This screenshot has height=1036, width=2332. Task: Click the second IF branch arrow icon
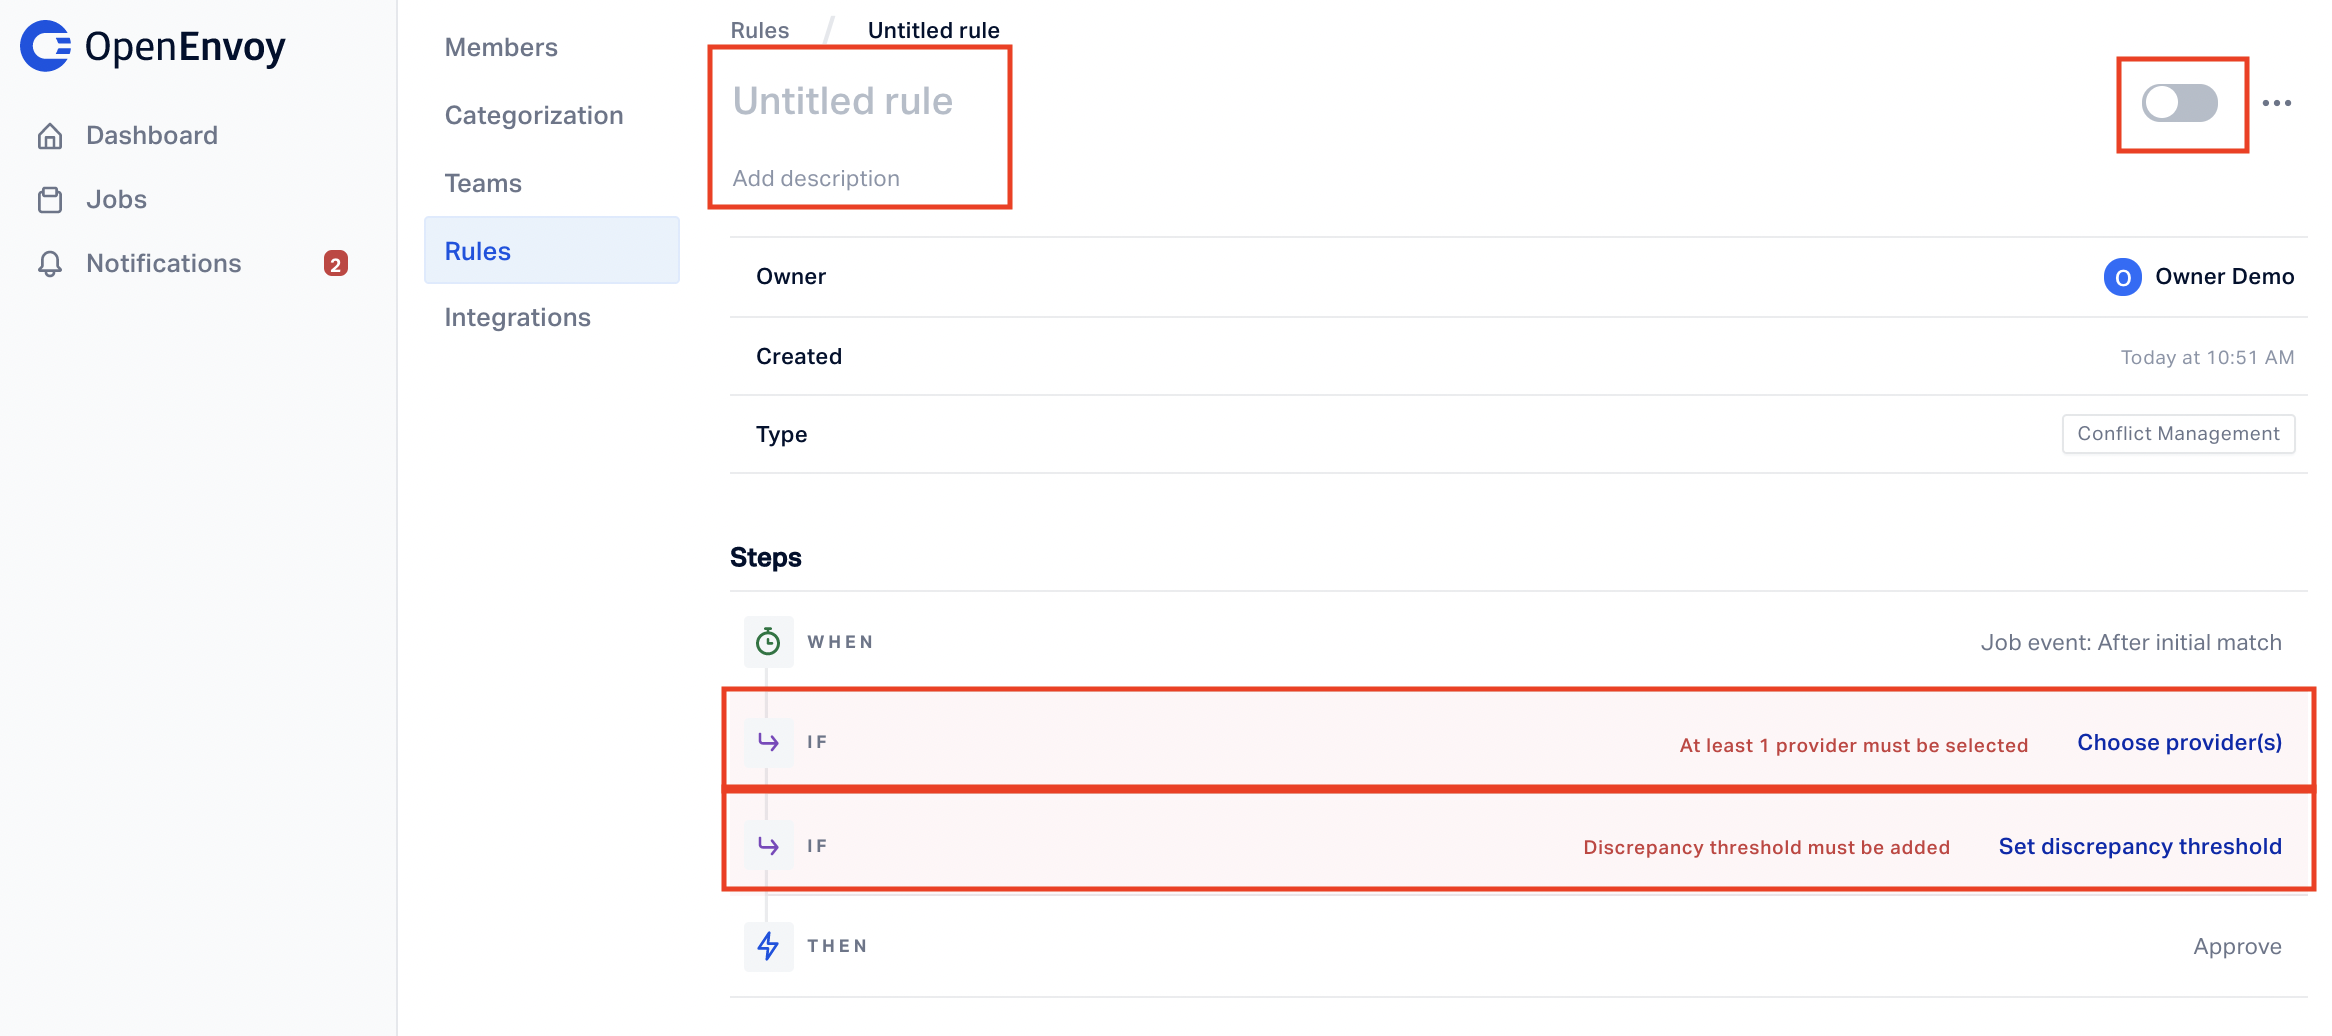(x=768, y=846)
